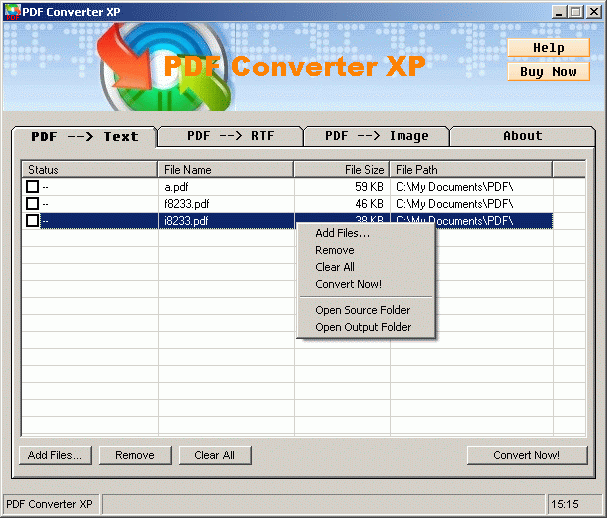Sort by the File Name column header

225,170
